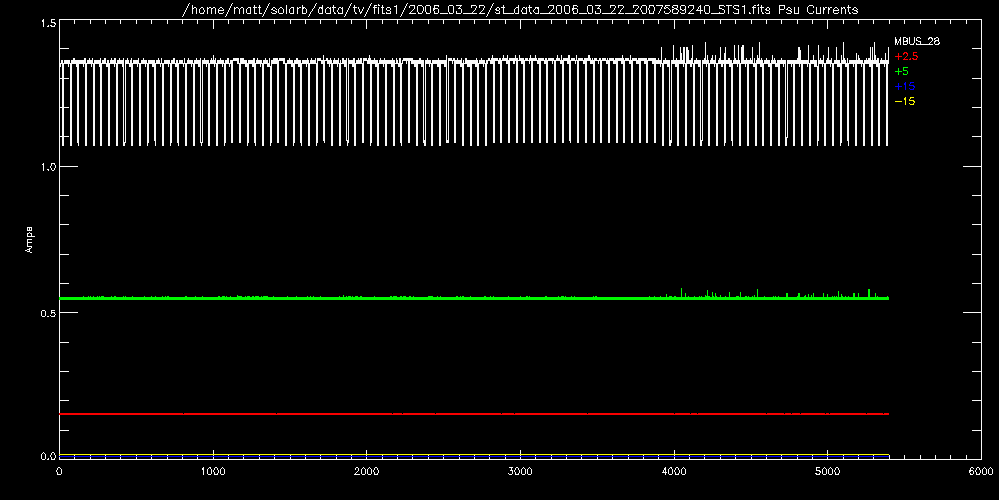This screenshot has width=999, height=500.
Task: Select the blue +15 legend entry
Action: coord(904,87)
